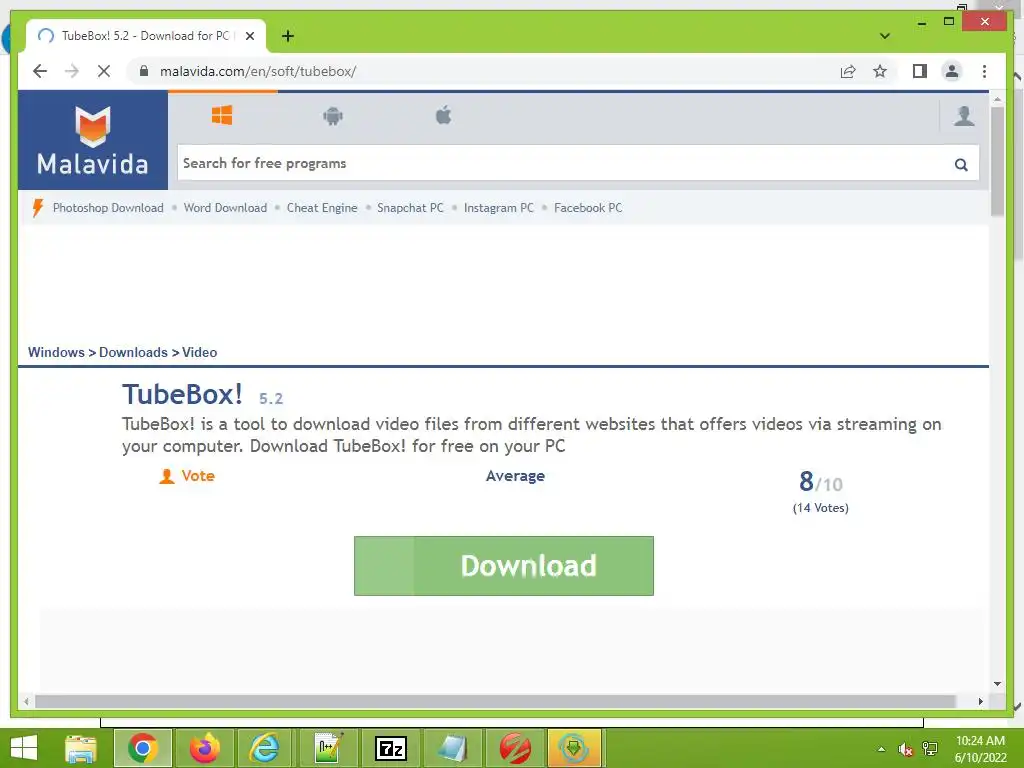The width and height of the screenshot is (1024, 768).
Task: Stop loading the page
Action: [x=104, y=71]
